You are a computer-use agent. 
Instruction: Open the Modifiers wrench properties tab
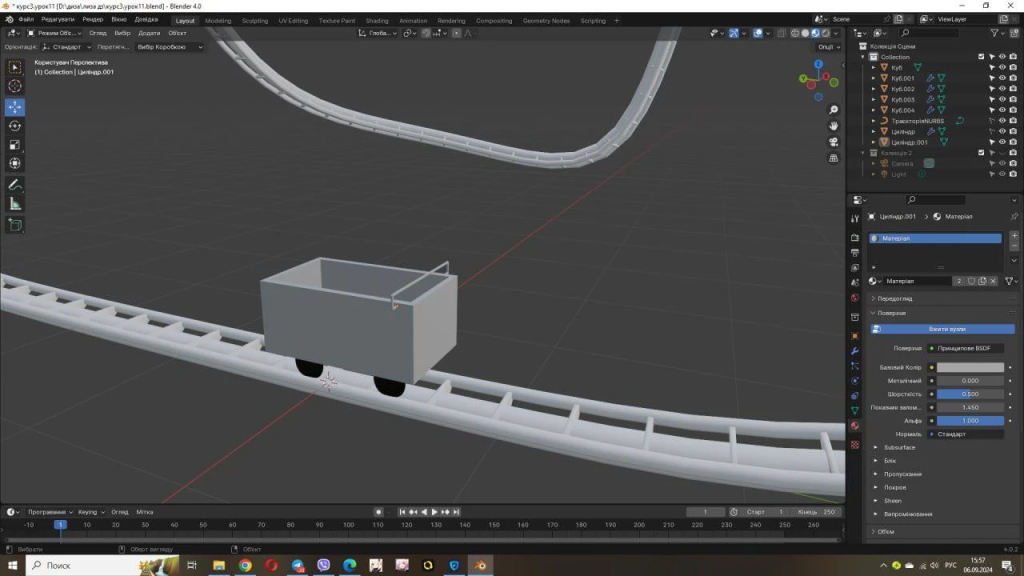pos(855,351)
